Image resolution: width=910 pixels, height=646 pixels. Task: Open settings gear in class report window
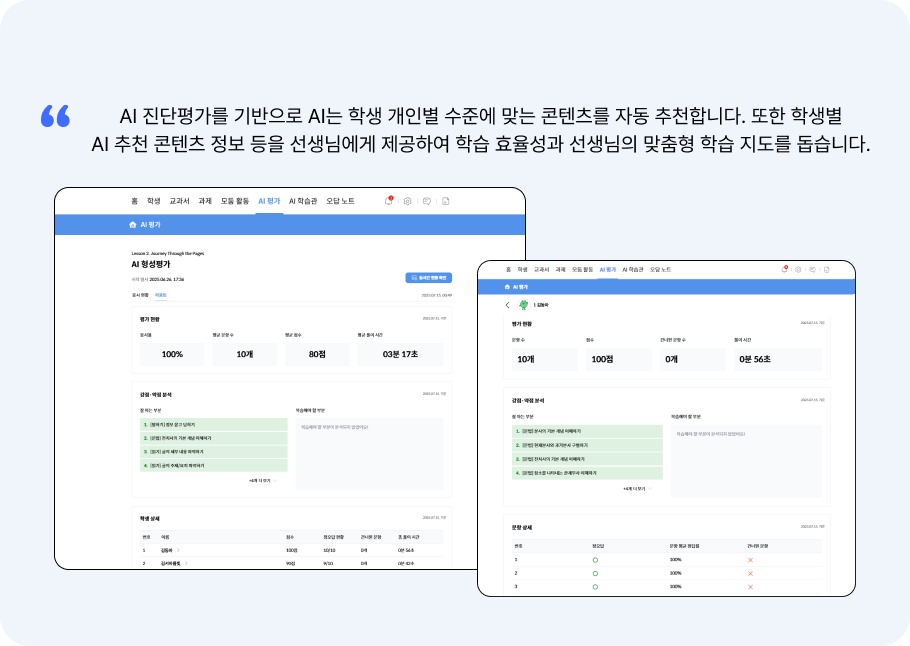(x=407, y=201)
